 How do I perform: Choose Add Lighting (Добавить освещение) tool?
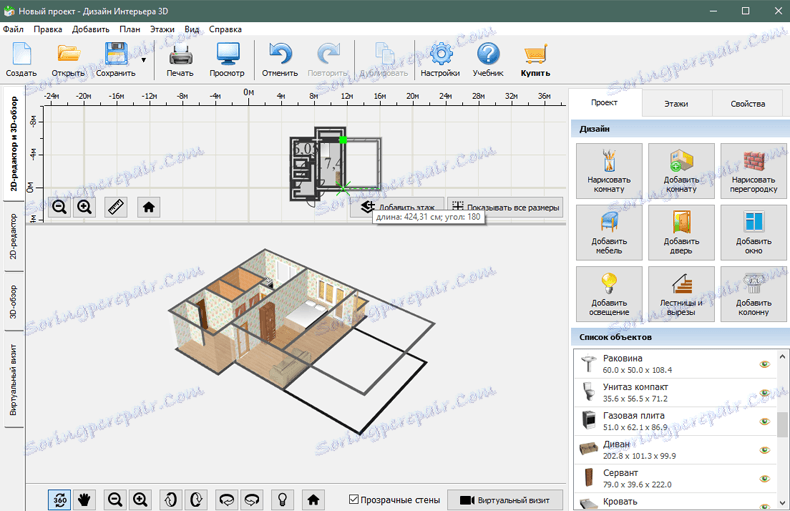click(609, 292)
